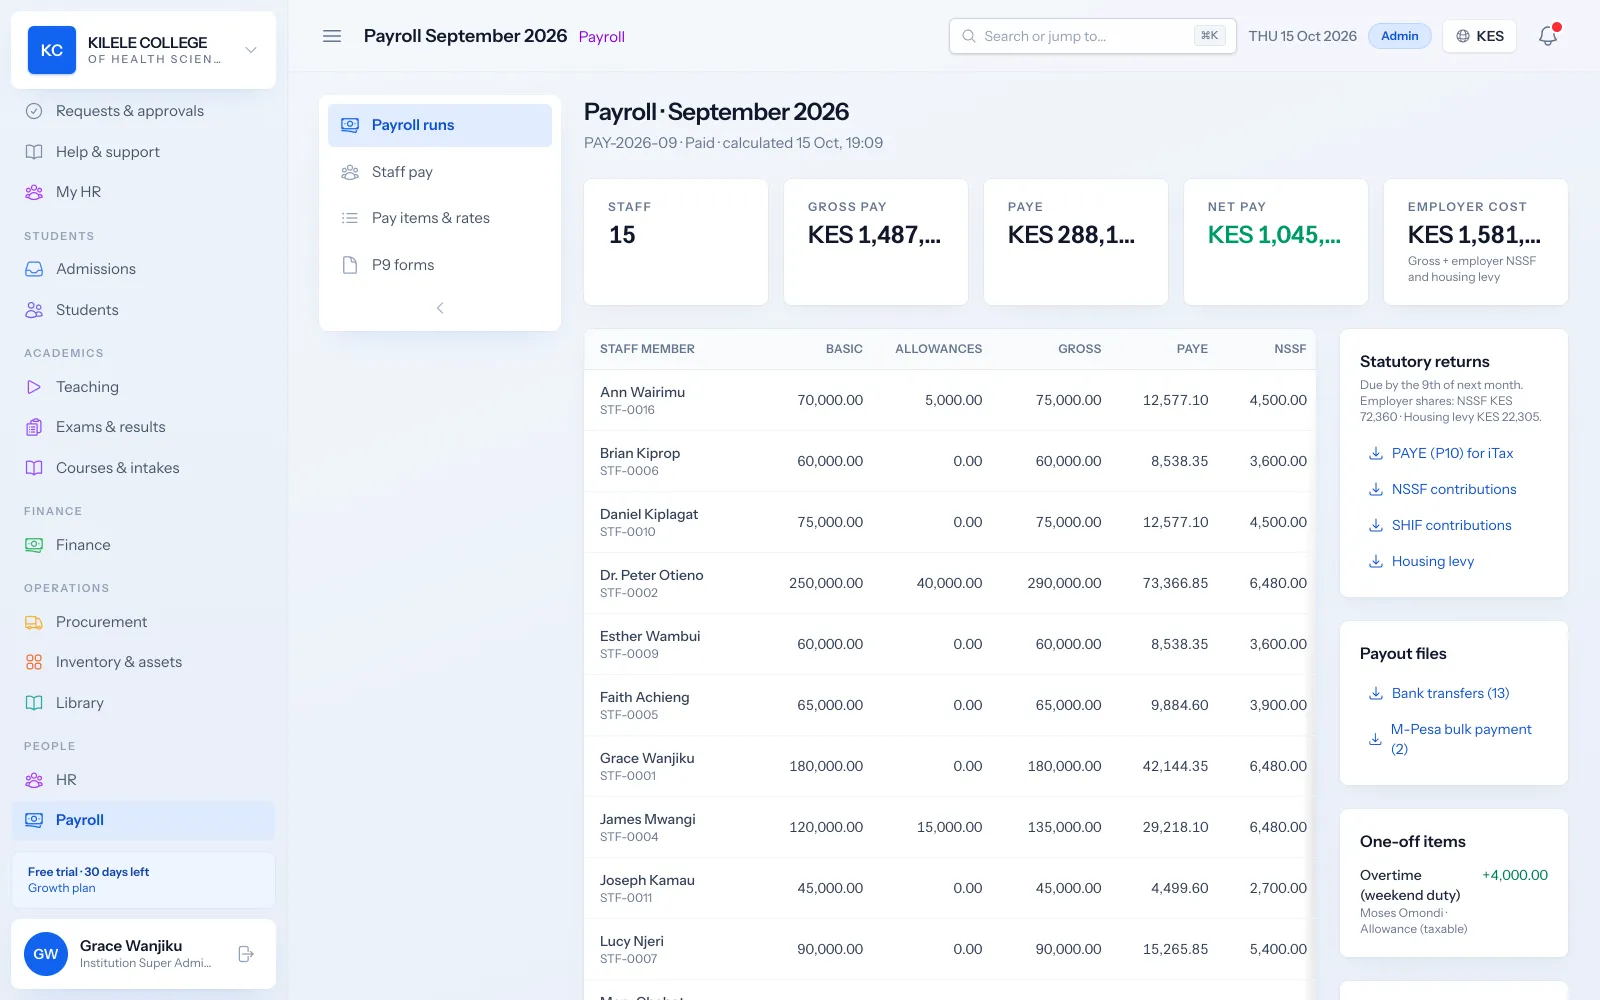Click the Finance banknote icon
Screen dimensions: 1600x1000
coord(34,545)
